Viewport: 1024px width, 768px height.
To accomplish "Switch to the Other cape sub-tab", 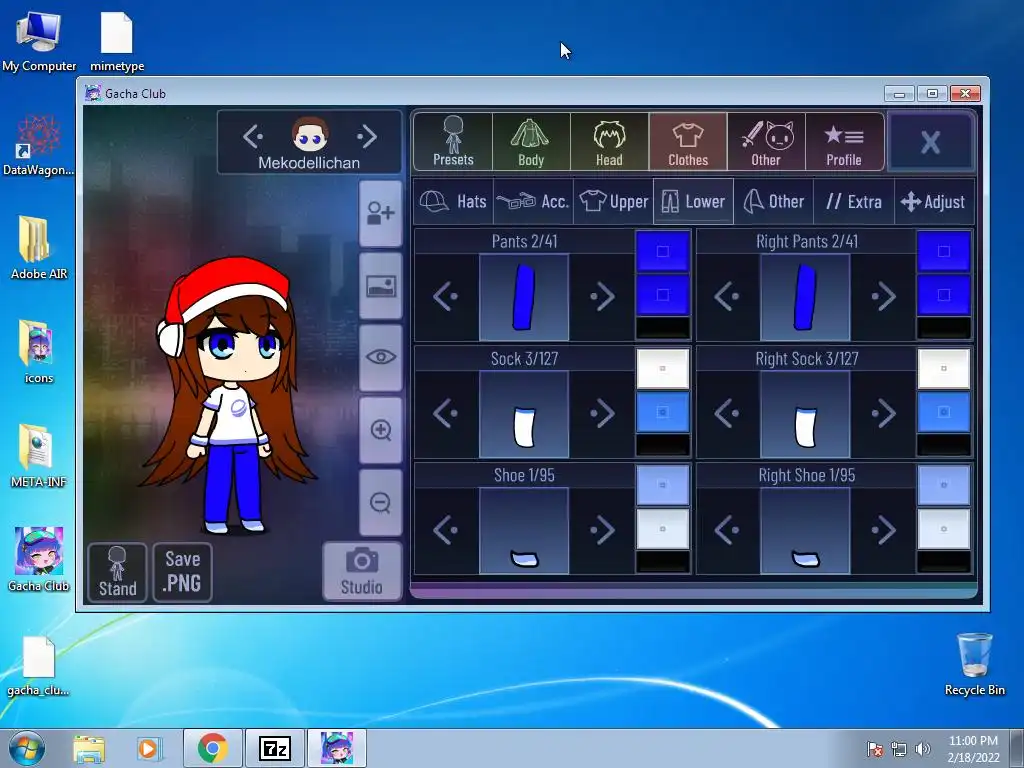I will (773, 201).
